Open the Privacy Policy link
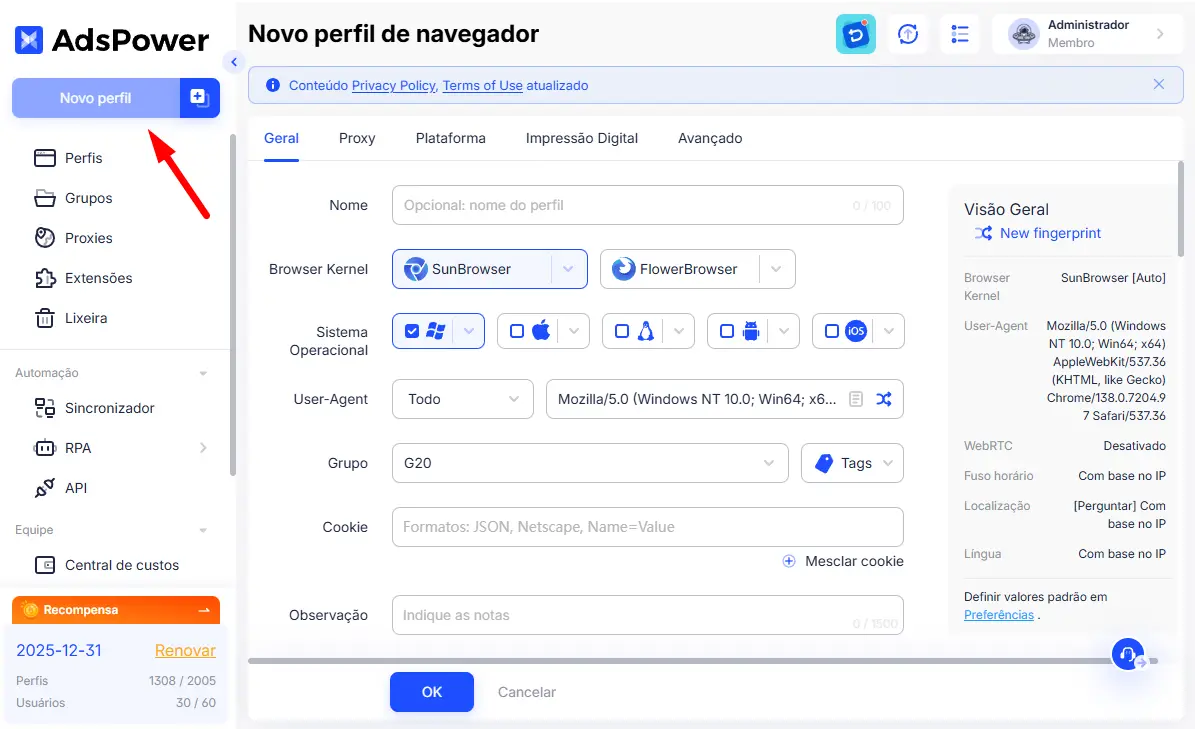The height and width of the screenshot is (729, 1195). point(394,85)
